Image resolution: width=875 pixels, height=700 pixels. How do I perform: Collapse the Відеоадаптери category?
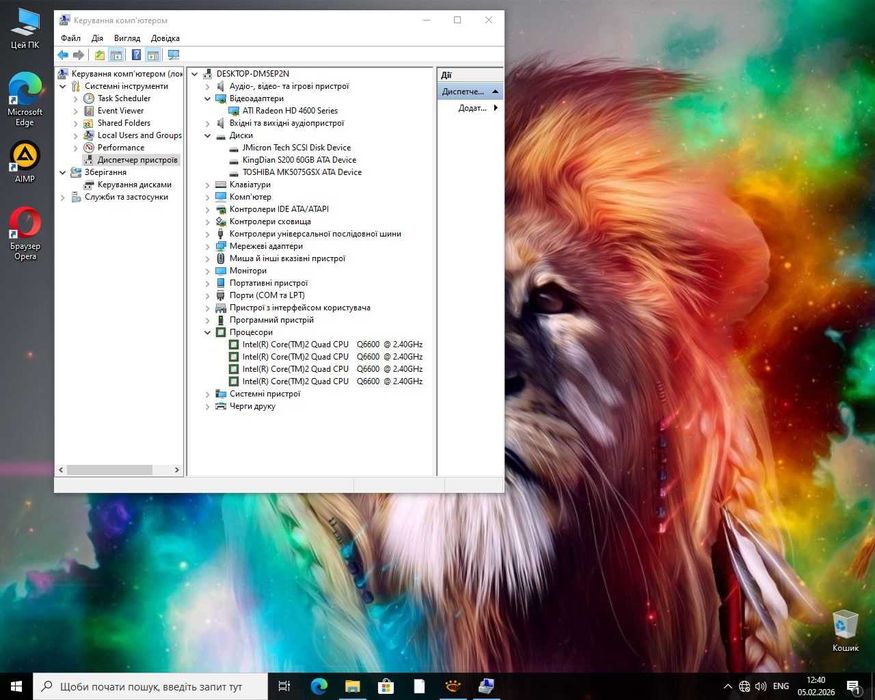pyautogui.click(x=207, y=99)
